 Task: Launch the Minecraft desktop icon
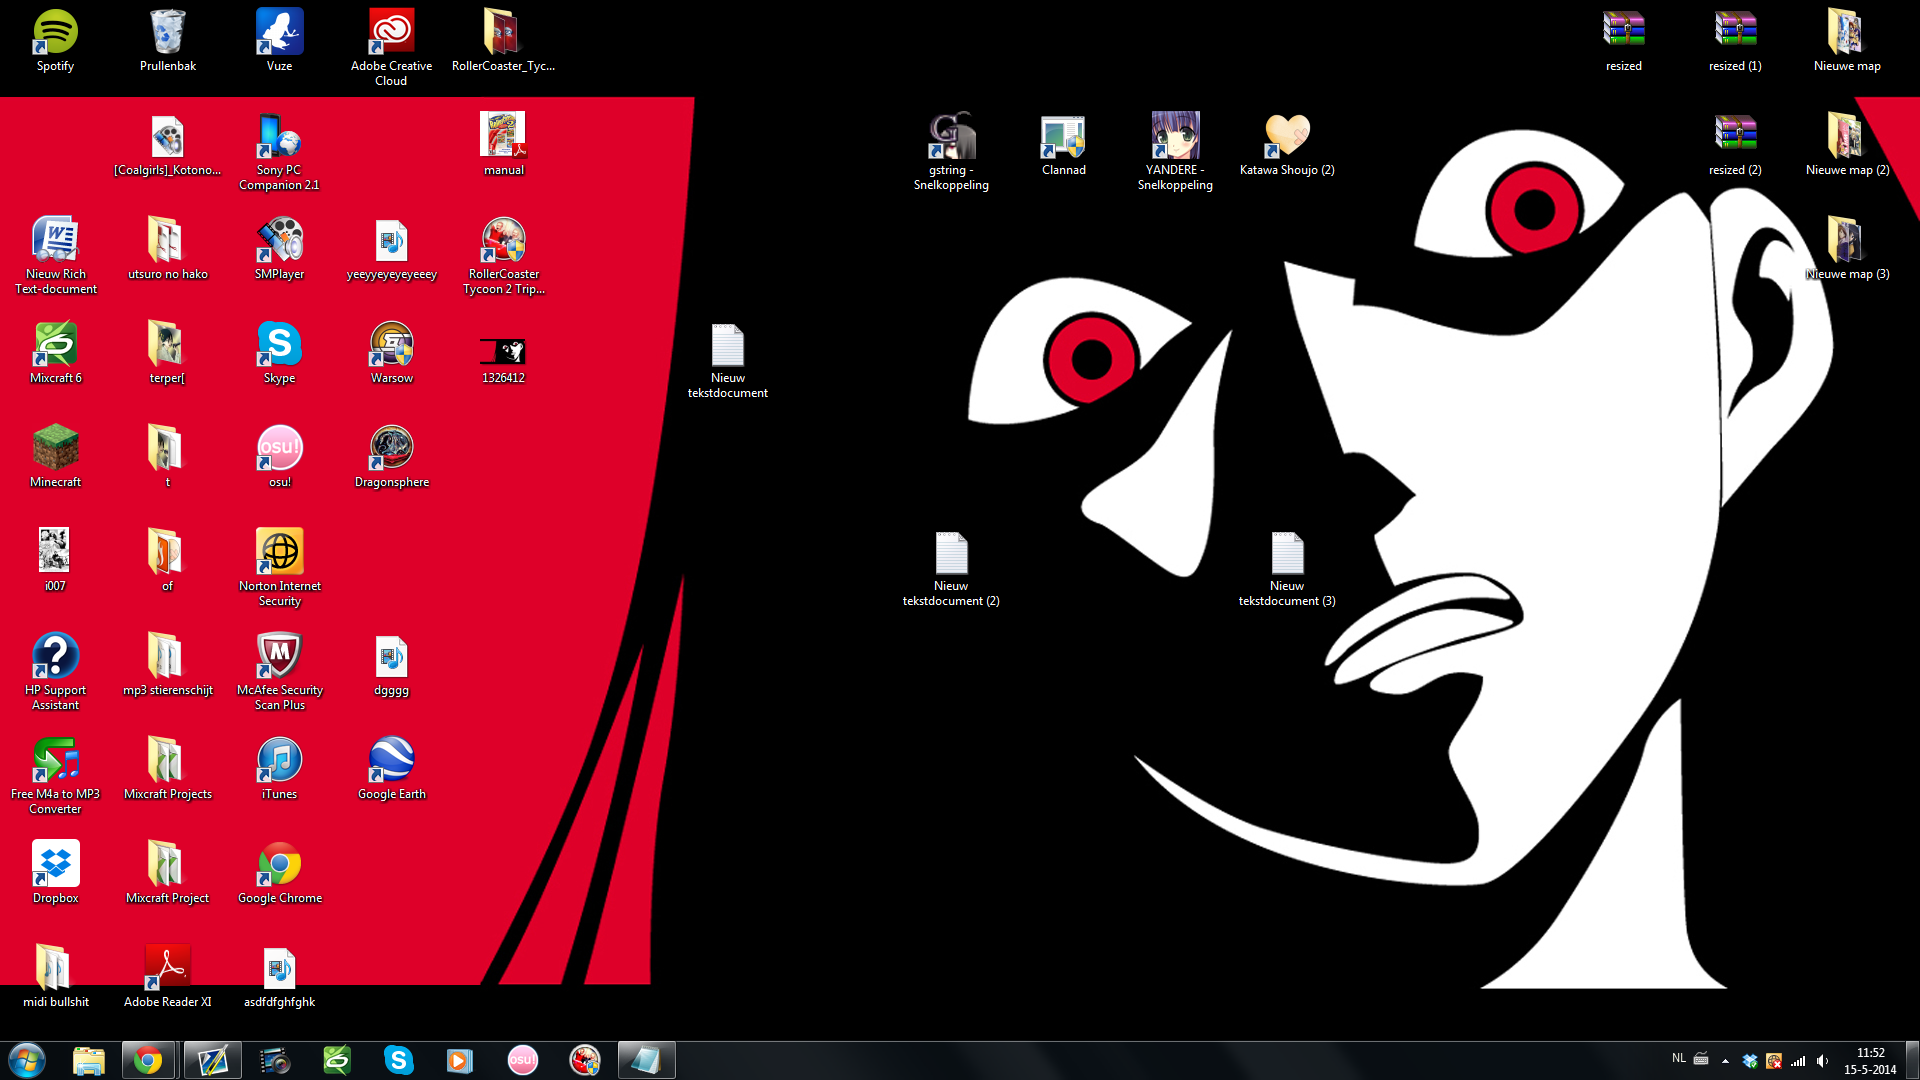(x=55, y=449)
